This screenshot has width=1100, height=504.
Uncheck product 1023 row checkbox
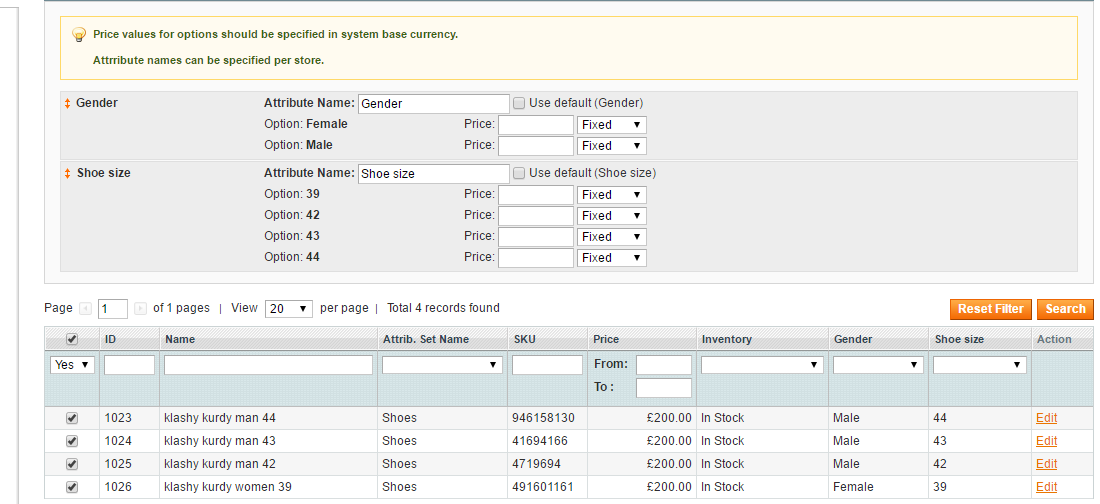click(x=72, y=418)
